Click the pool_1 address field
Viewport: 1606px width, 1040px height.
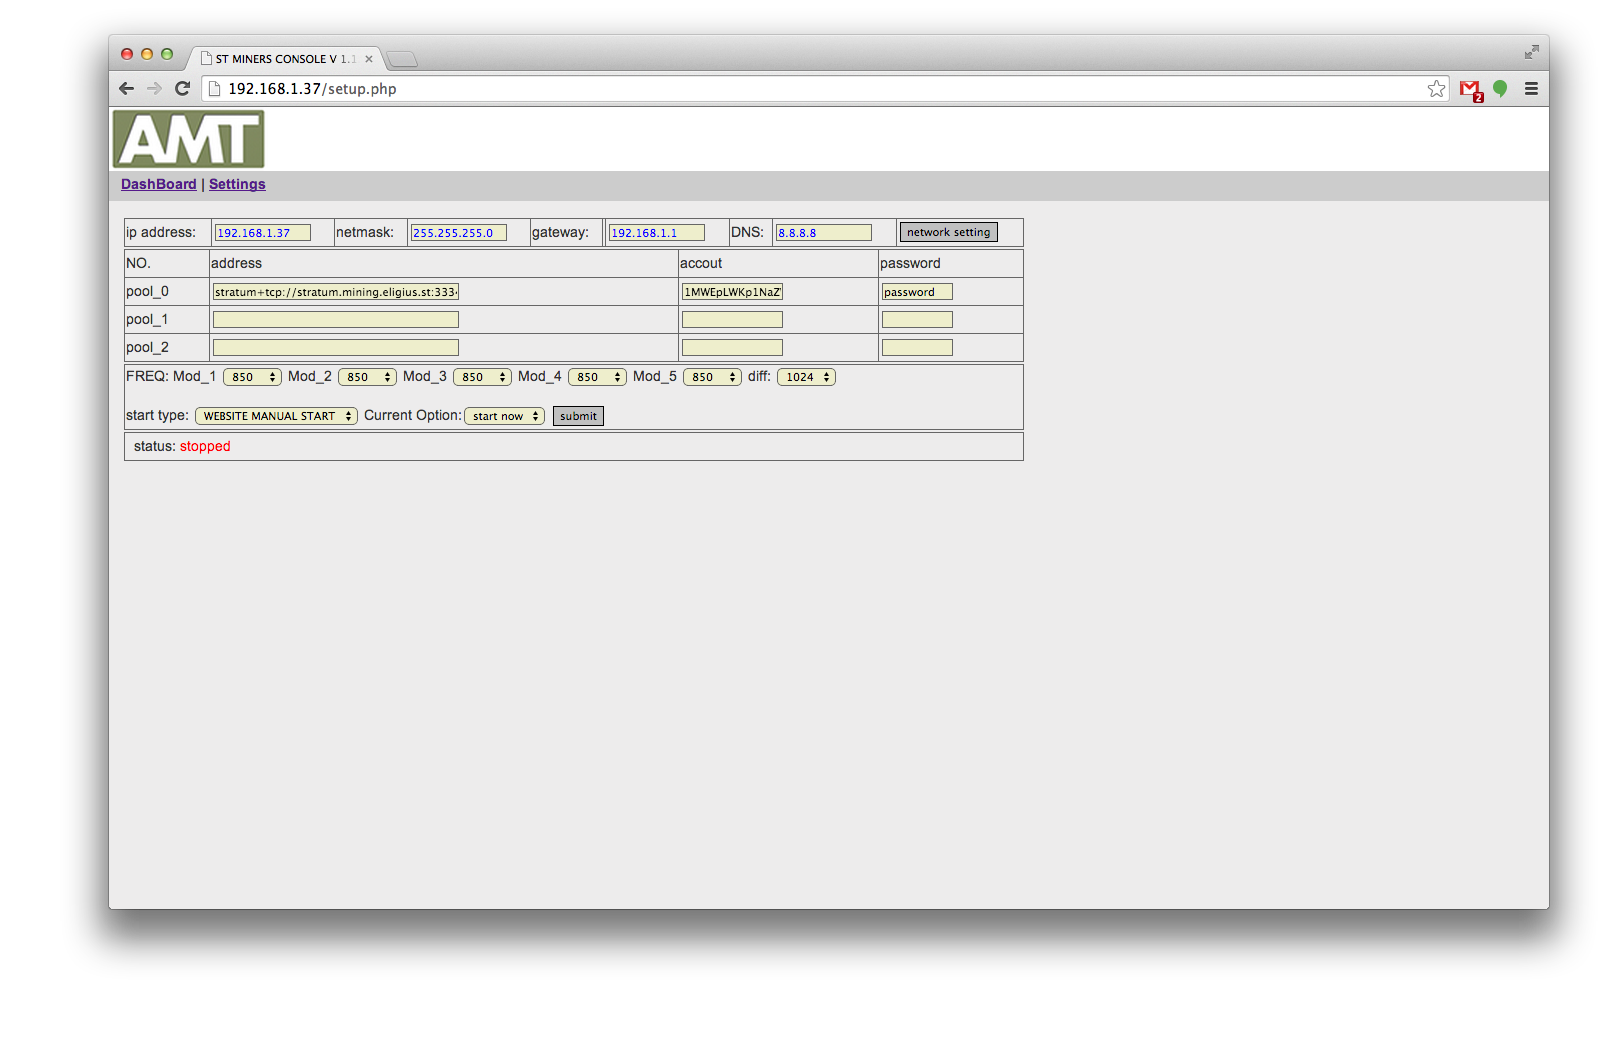coord(336,320)
